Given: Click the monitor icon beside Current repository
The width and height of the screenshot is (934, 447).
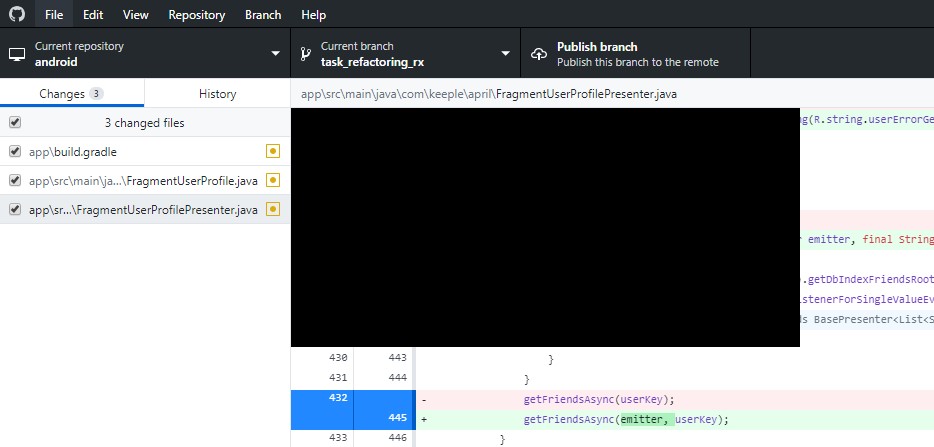Looking at the screenshot, I should (x=17, y=54).
